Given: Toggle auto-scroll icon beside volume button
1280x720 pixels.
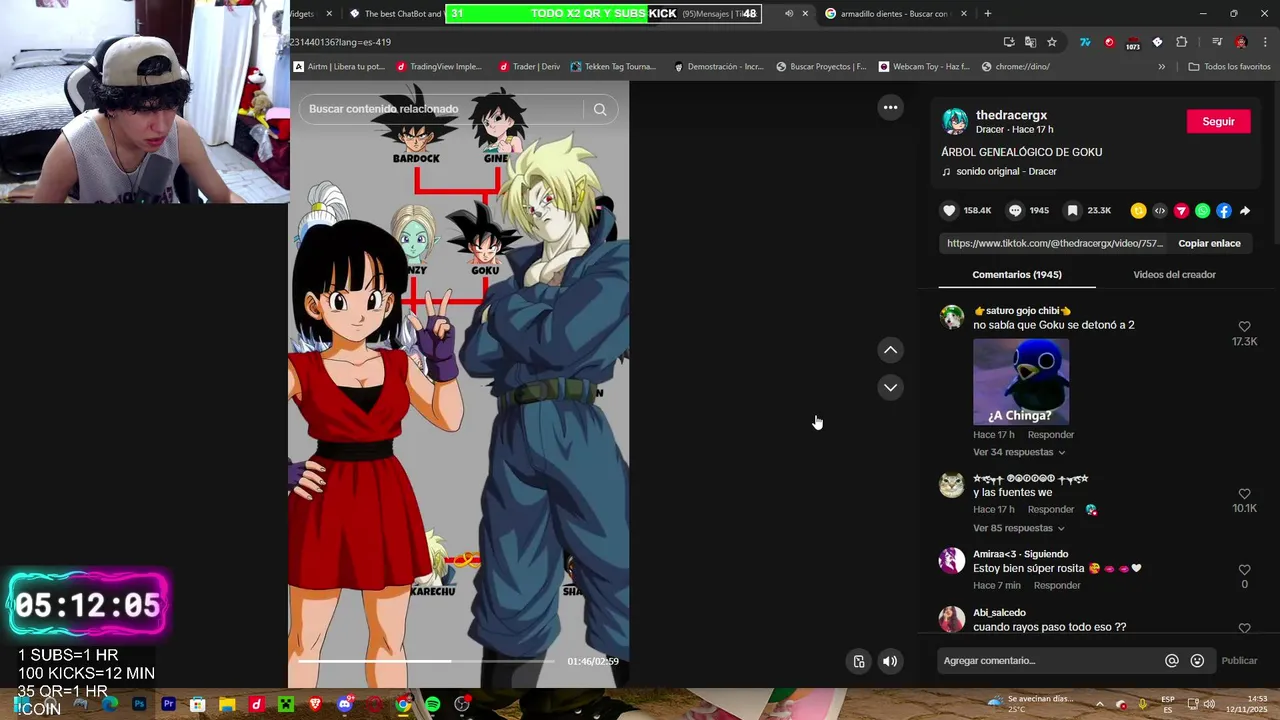Looking at the screenshot, I should [859, 661].
